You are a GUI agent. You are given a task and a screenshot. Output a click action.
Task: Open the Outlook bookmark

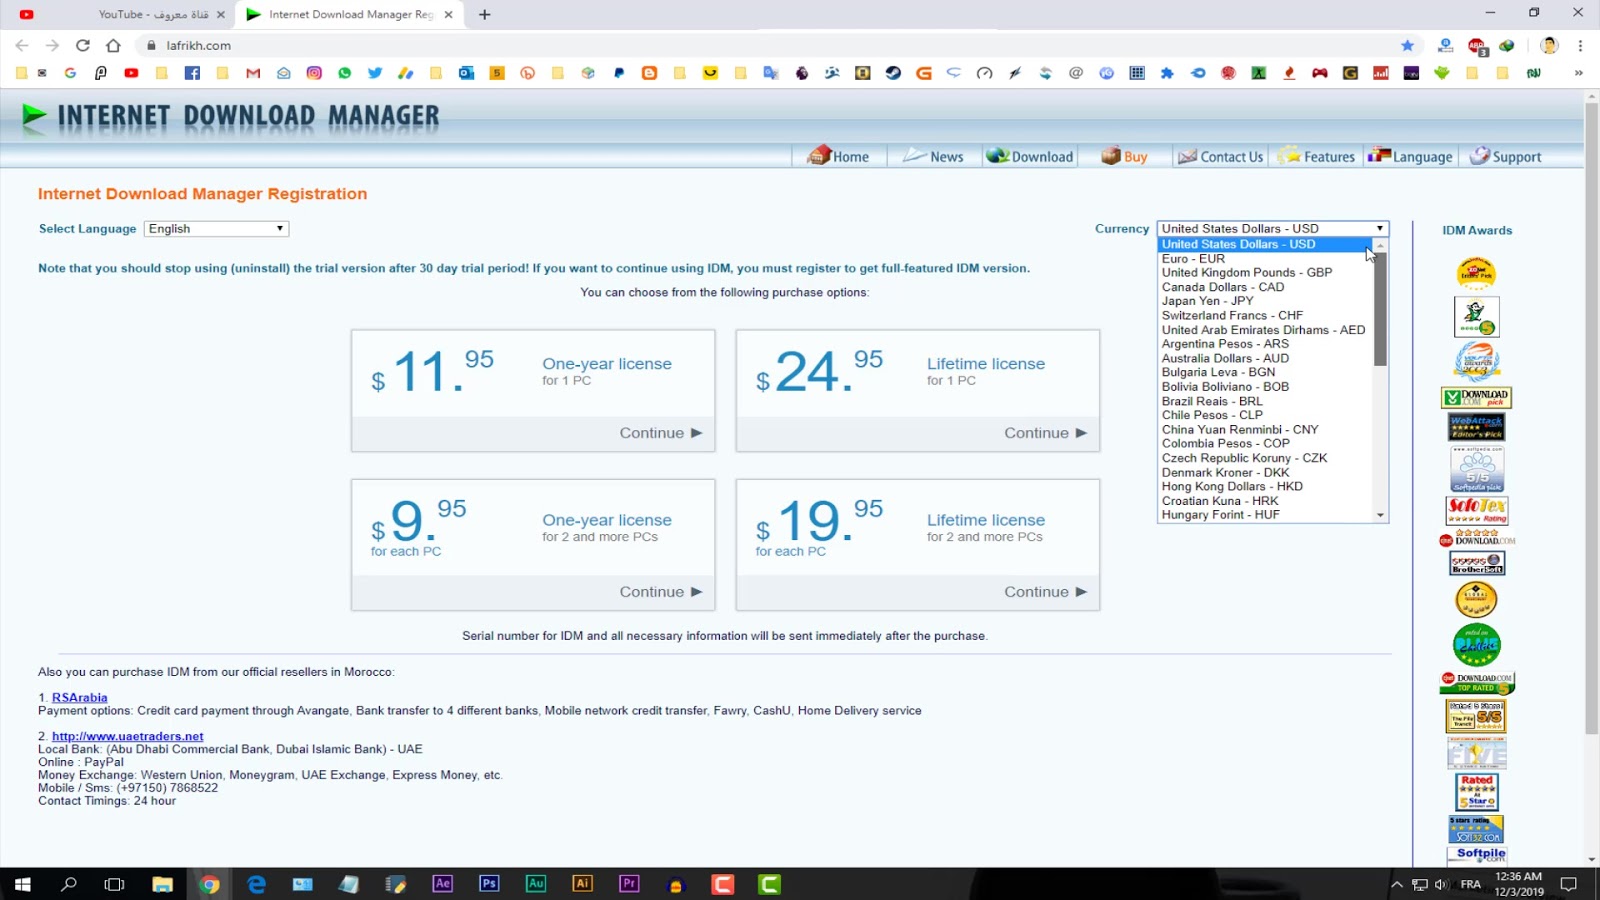tap(466, 73)
